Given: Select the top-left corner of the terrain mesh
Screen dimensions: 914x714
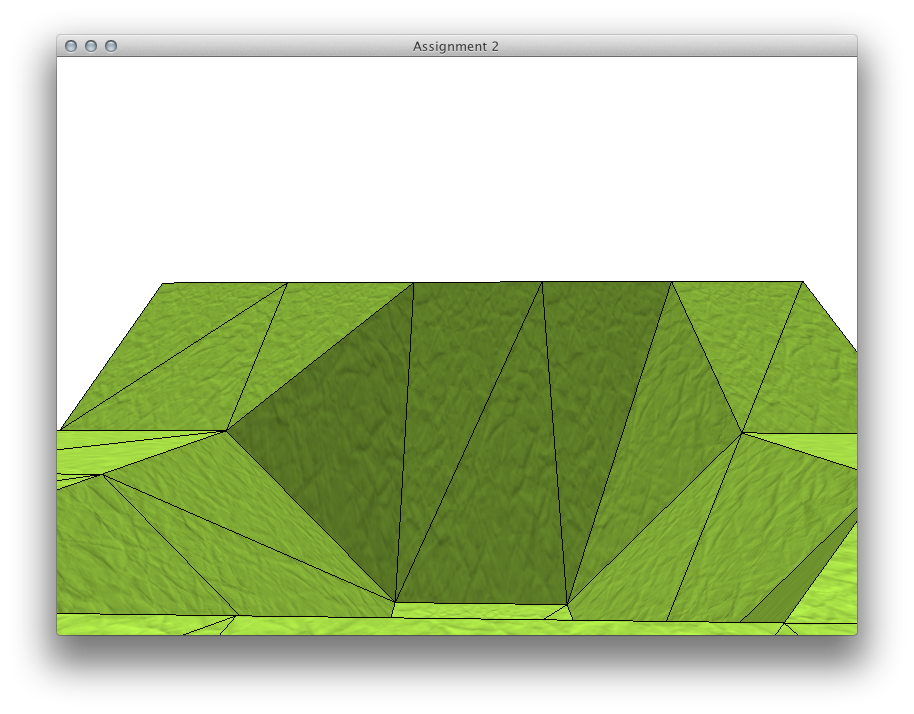Looking at the screenshot, I should [x=163, y=284].
